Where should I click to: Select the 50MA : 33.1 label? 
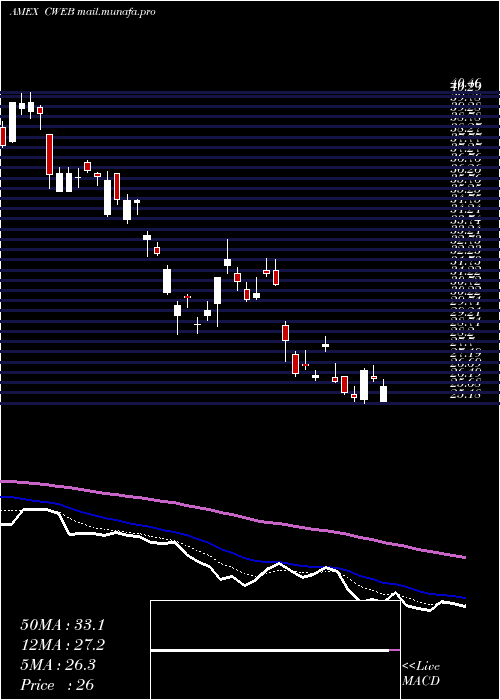coord(62,625)
